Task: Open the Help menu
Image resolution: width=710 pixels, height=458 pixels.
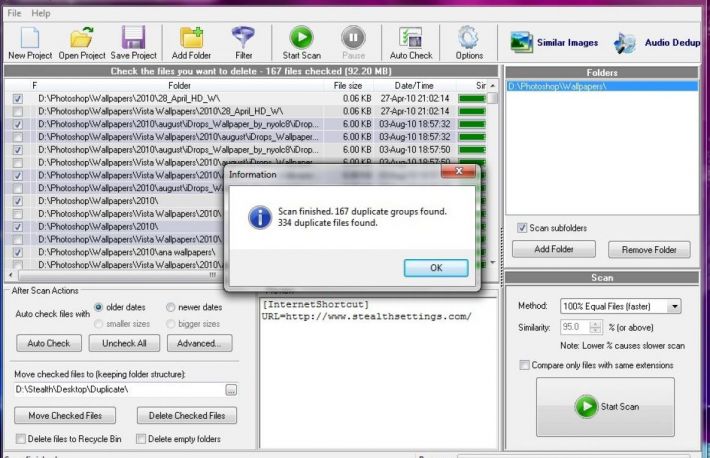Action: pos(41,13)
